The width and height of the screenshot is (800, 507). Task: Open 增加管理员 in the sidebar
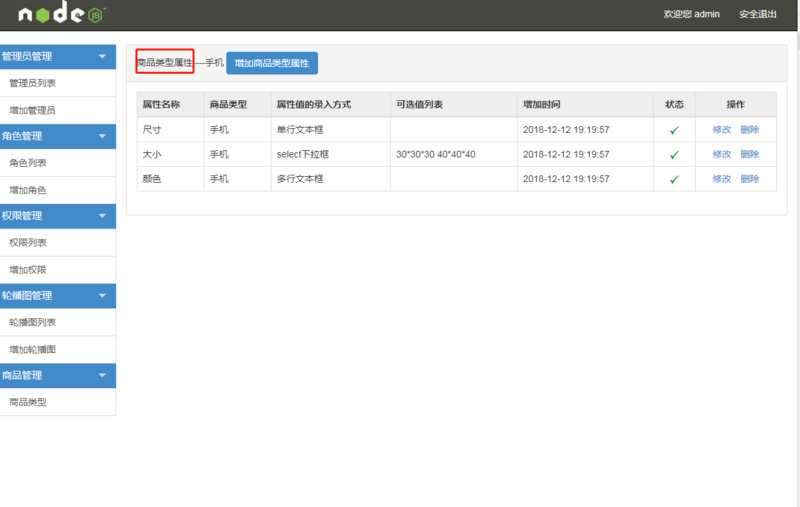58,110
